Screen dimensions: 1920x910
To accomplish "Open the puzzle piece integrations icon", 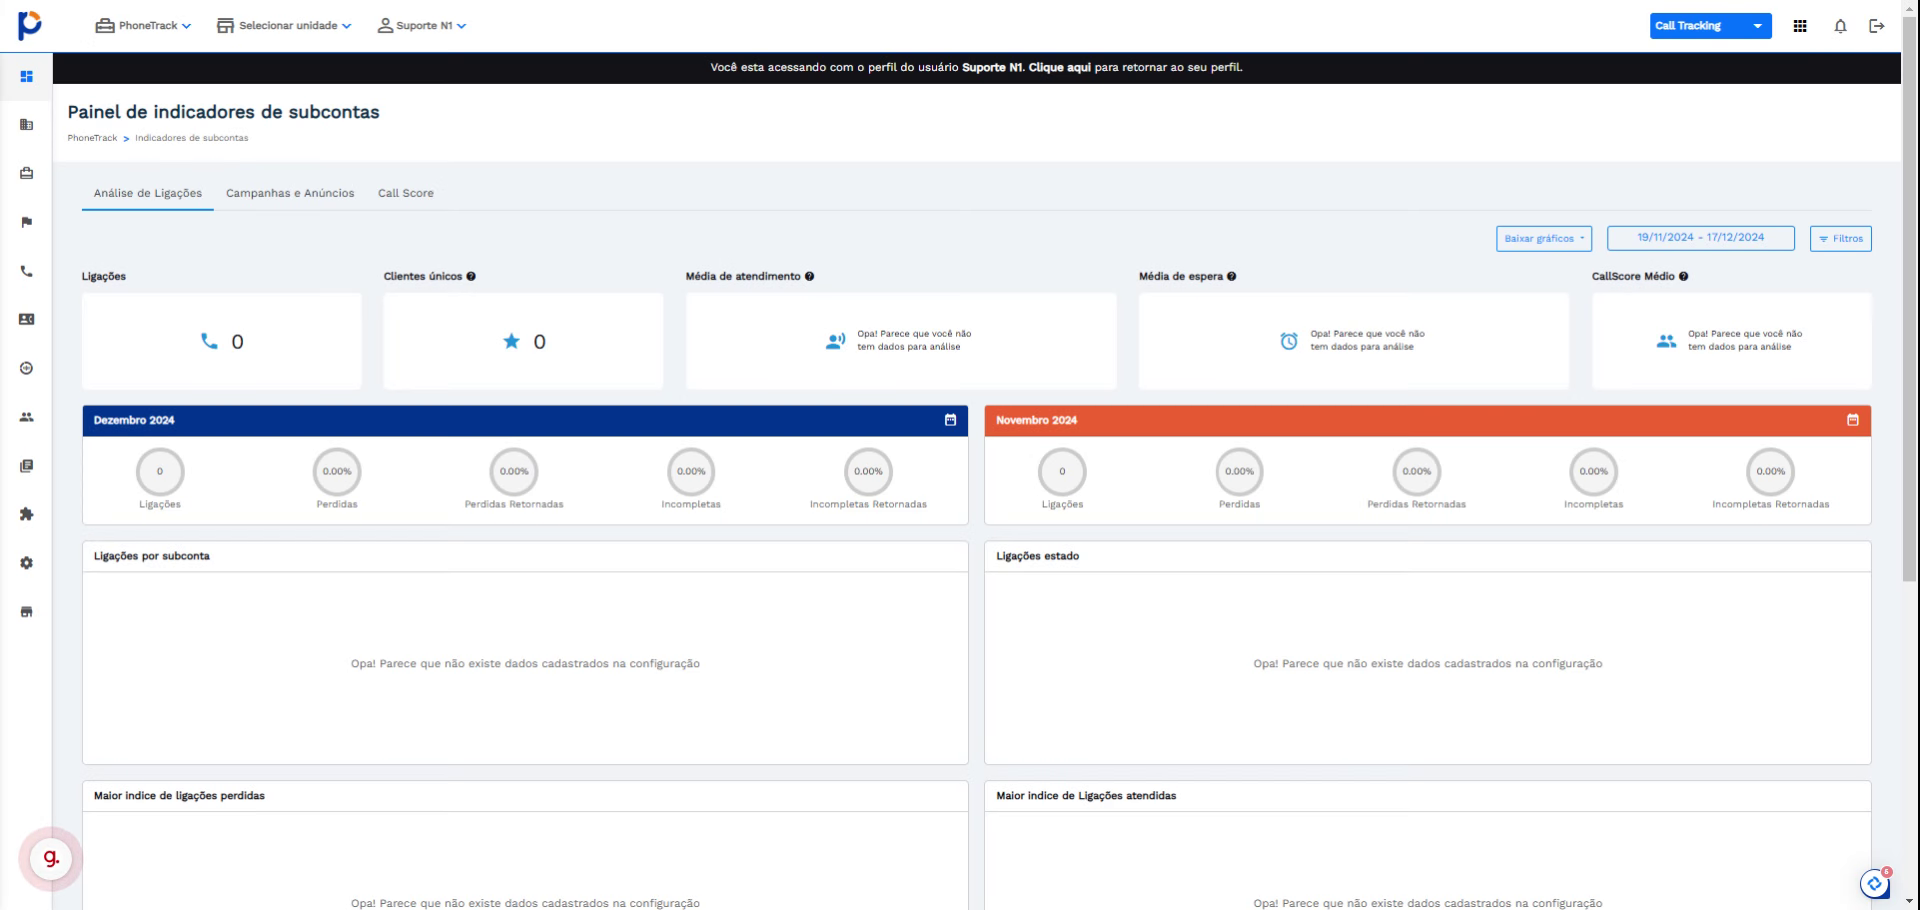I will 27,514.
